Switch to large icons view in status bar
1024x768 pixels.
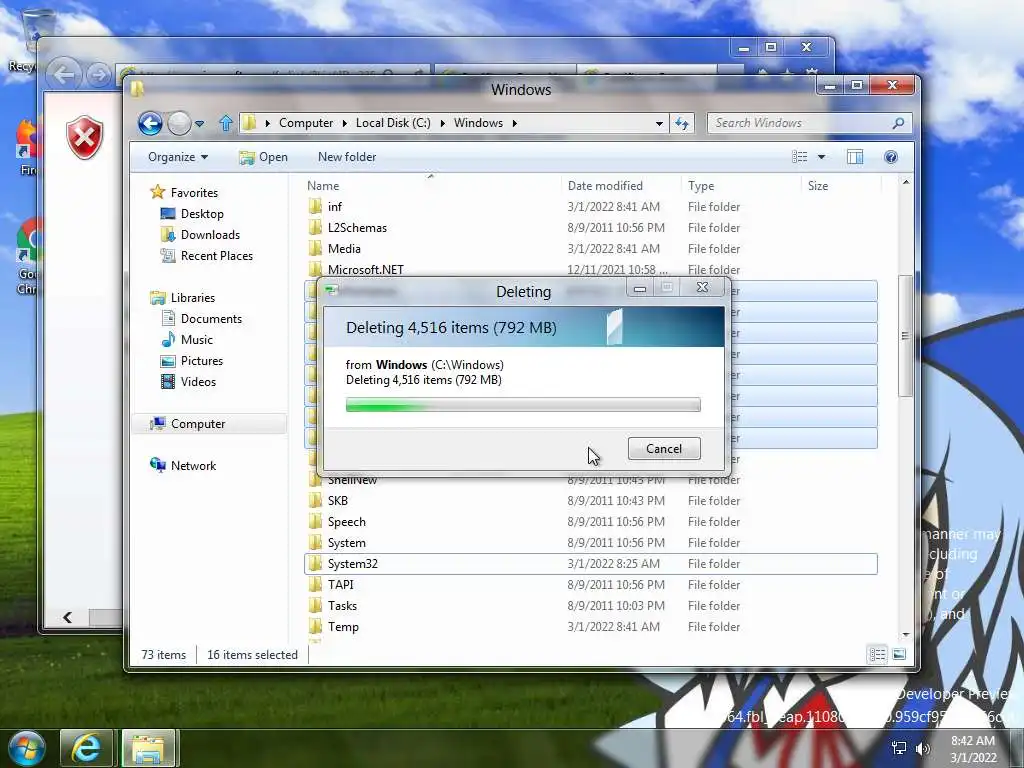[899, 654]
